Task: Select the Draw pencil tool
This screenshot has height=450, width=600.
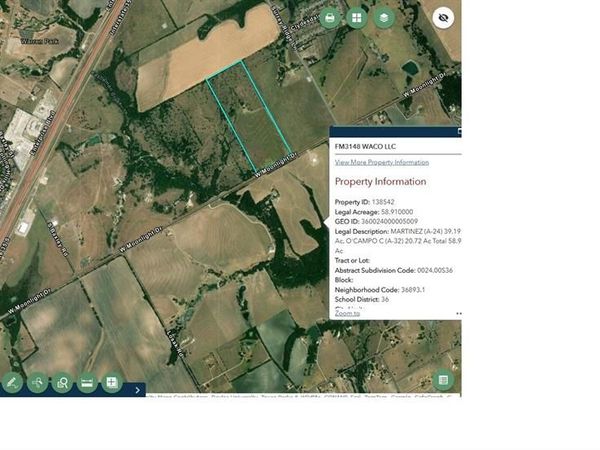Action: [x=12, y=382]
